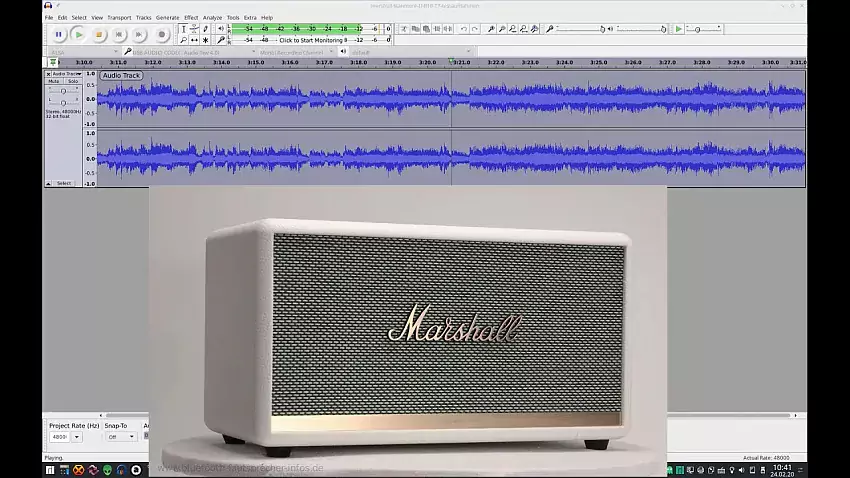Click to Start Monitoring in recording meter

[x=311, y=40]
